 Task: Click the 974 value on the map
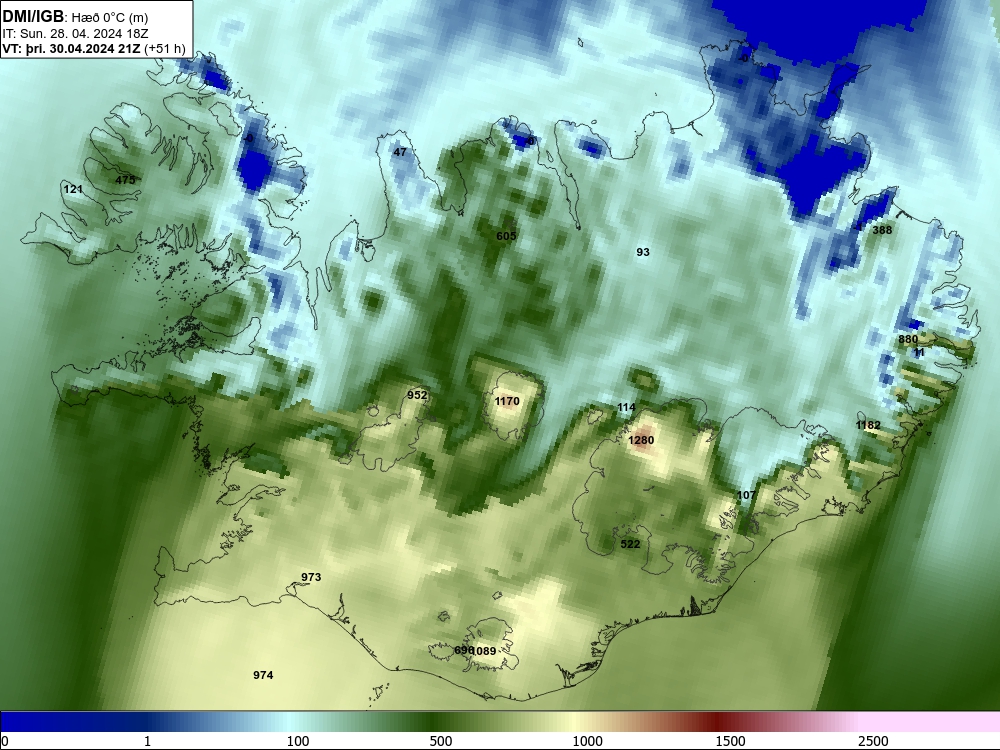tap(263, 675)
